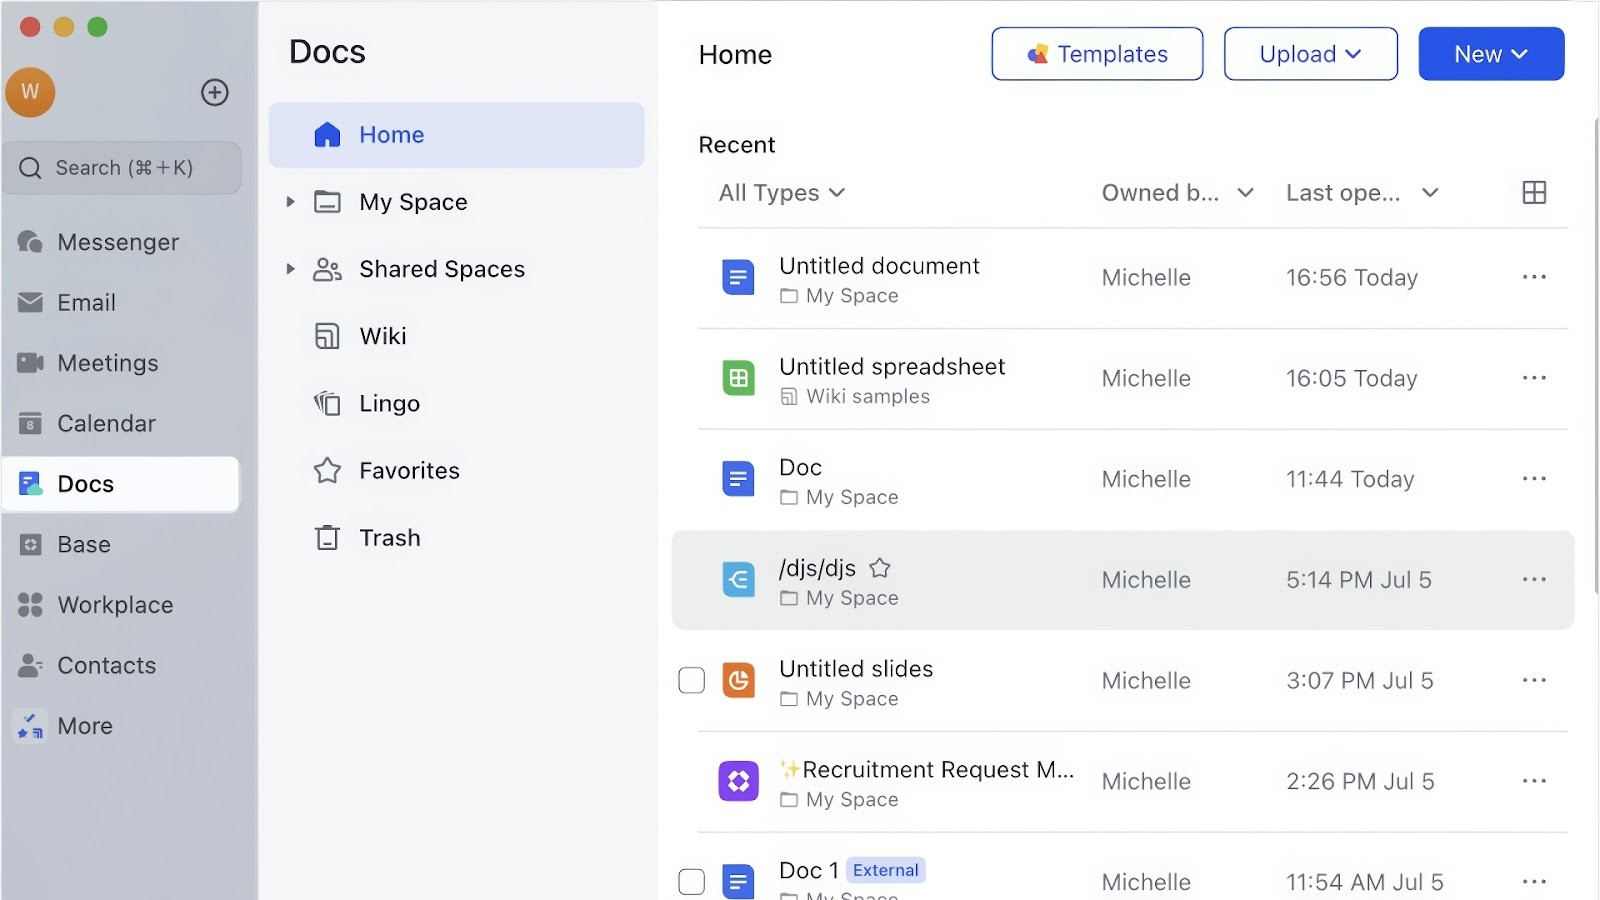Check the checkbox next to Doc 1

691,881
